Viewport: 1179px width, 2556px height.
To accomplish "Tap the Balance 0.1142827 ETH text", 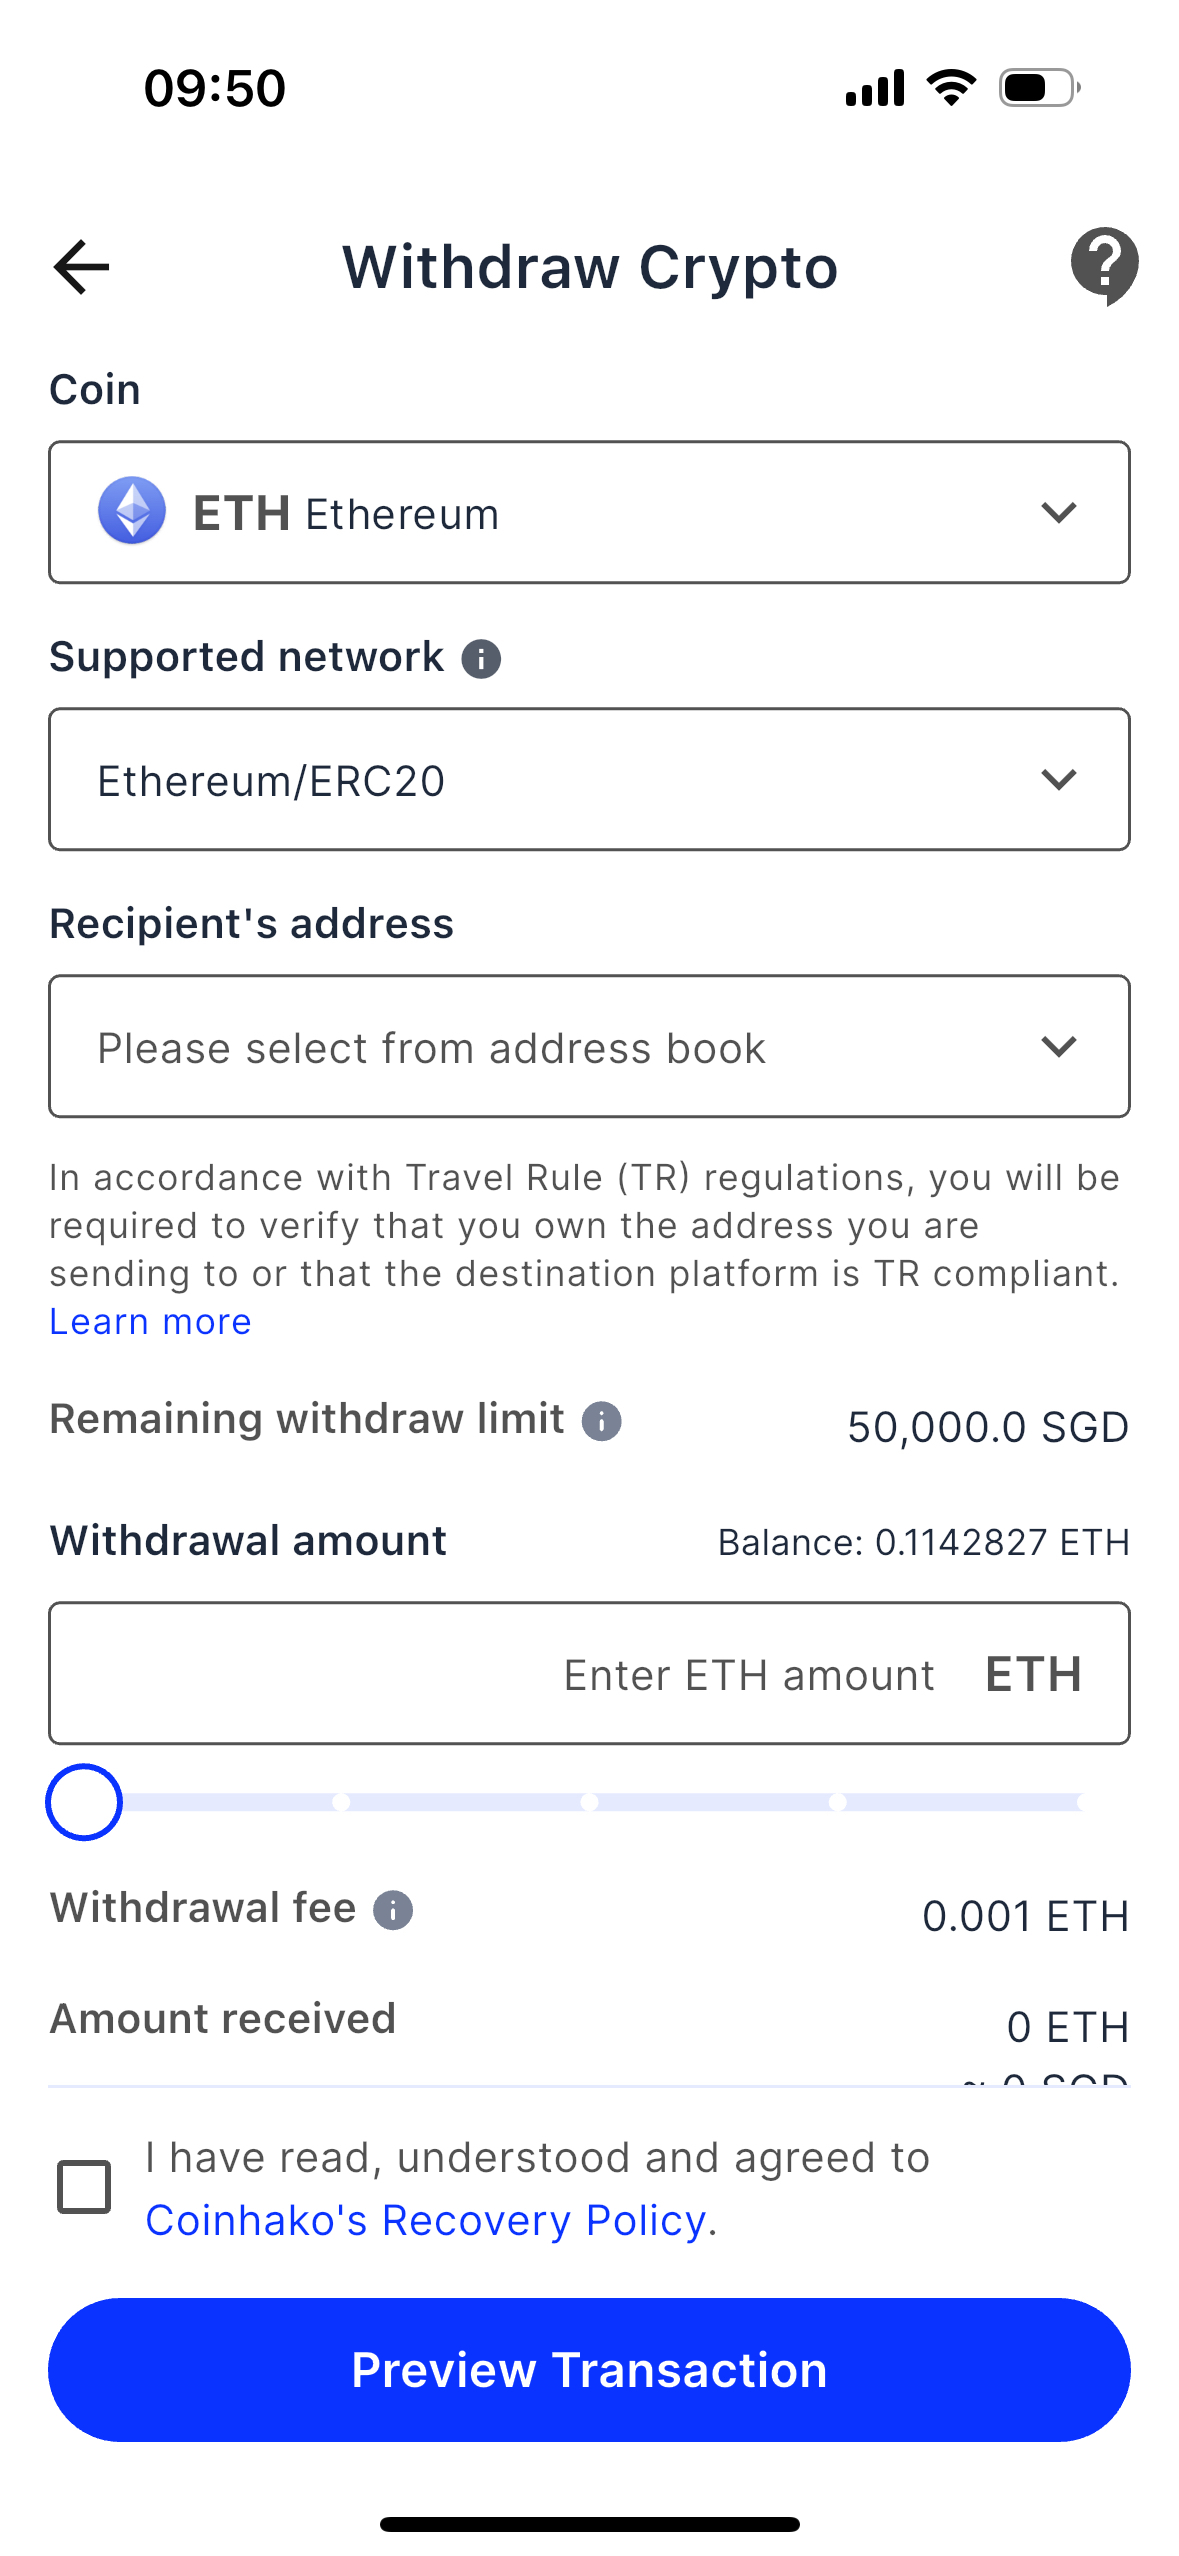I will 923,1542.
